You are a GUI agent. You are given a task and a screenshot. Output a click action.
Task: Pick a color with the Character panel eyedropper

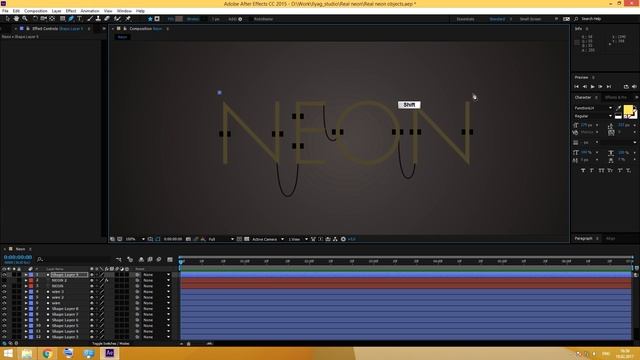pyautogui.click(x=618, y=108)
